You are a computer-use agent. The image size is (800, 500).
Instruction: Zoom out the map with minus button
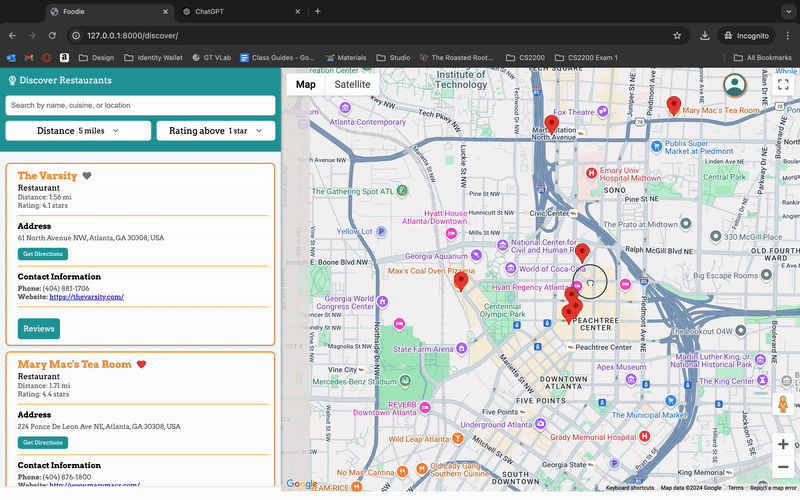(783, 467)
